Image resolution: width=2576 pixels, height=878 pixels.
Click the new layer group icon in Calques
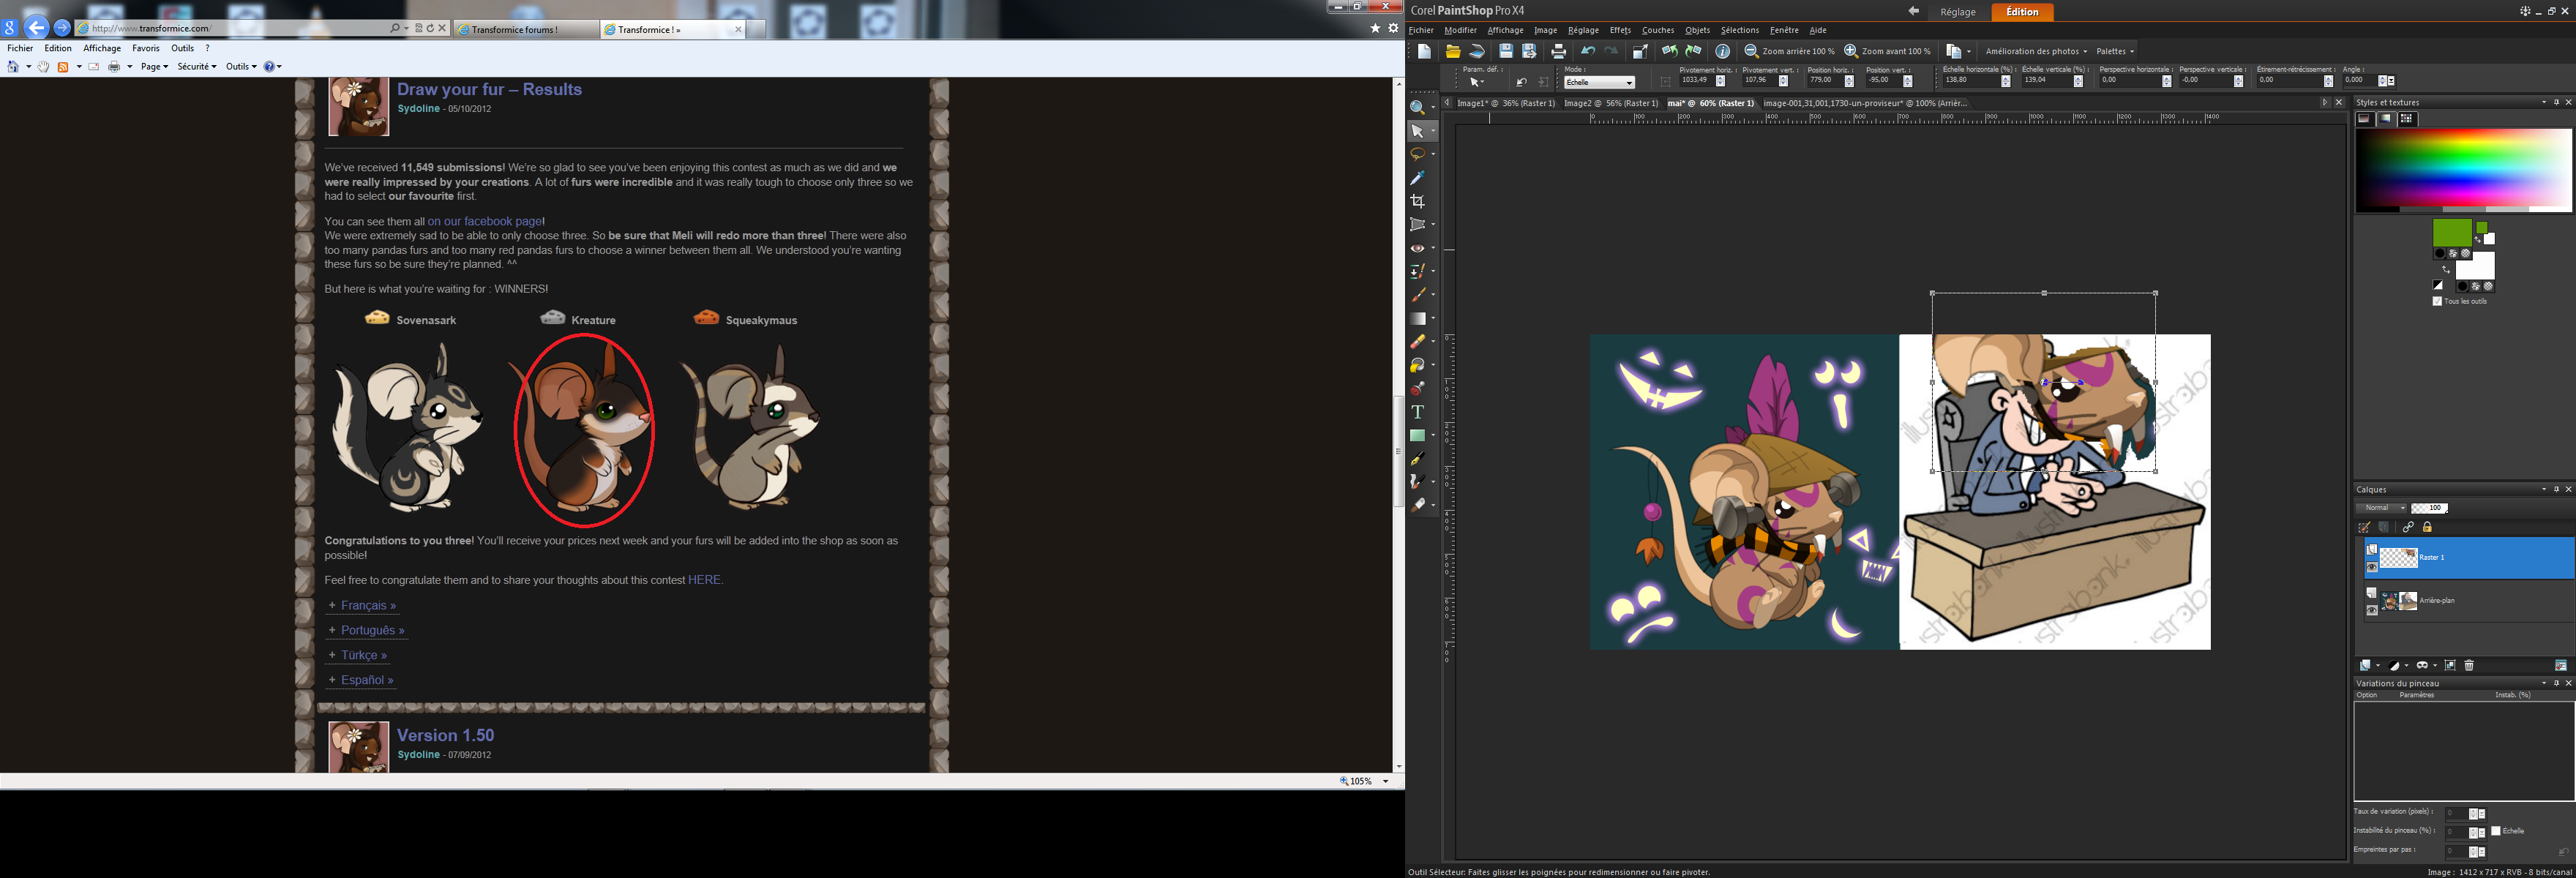point(2450,665)
